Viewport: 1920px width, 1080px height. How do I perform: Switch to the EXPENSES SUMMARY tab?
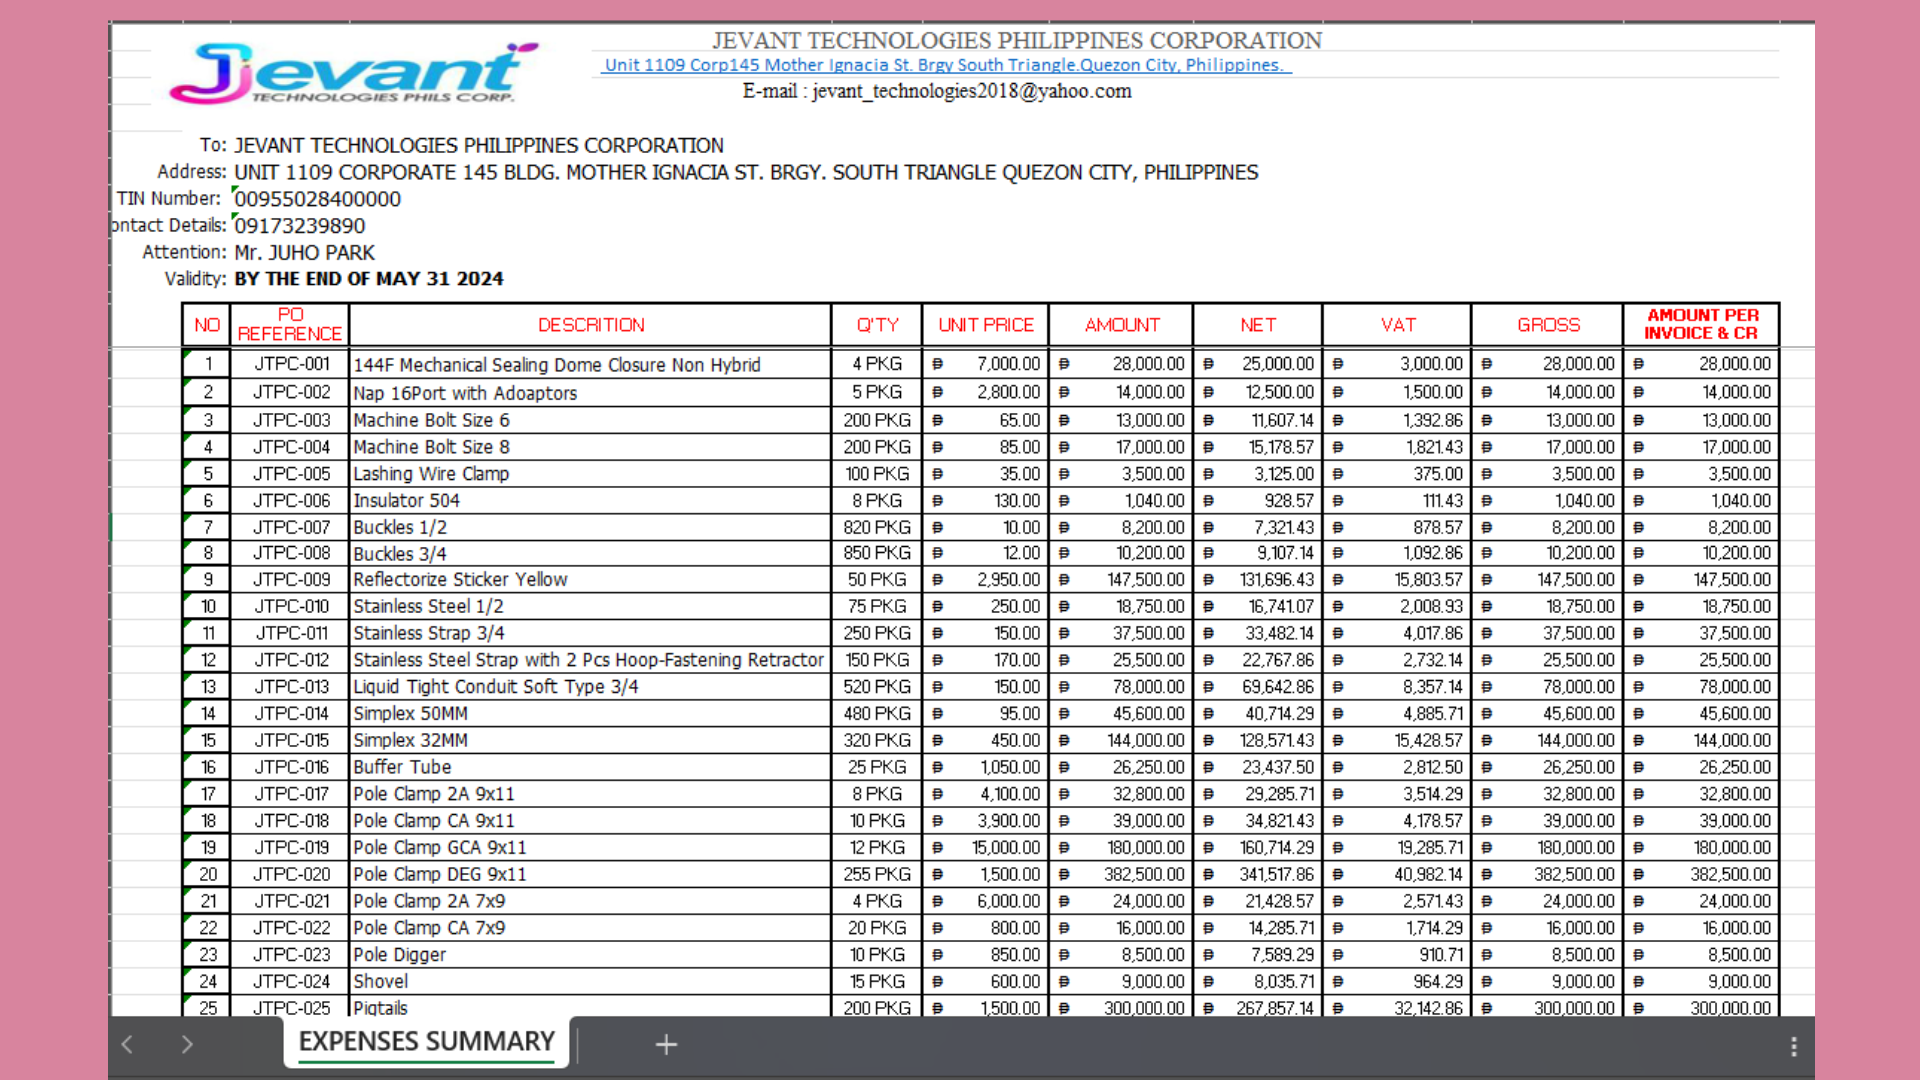(x=427, y=1042)
